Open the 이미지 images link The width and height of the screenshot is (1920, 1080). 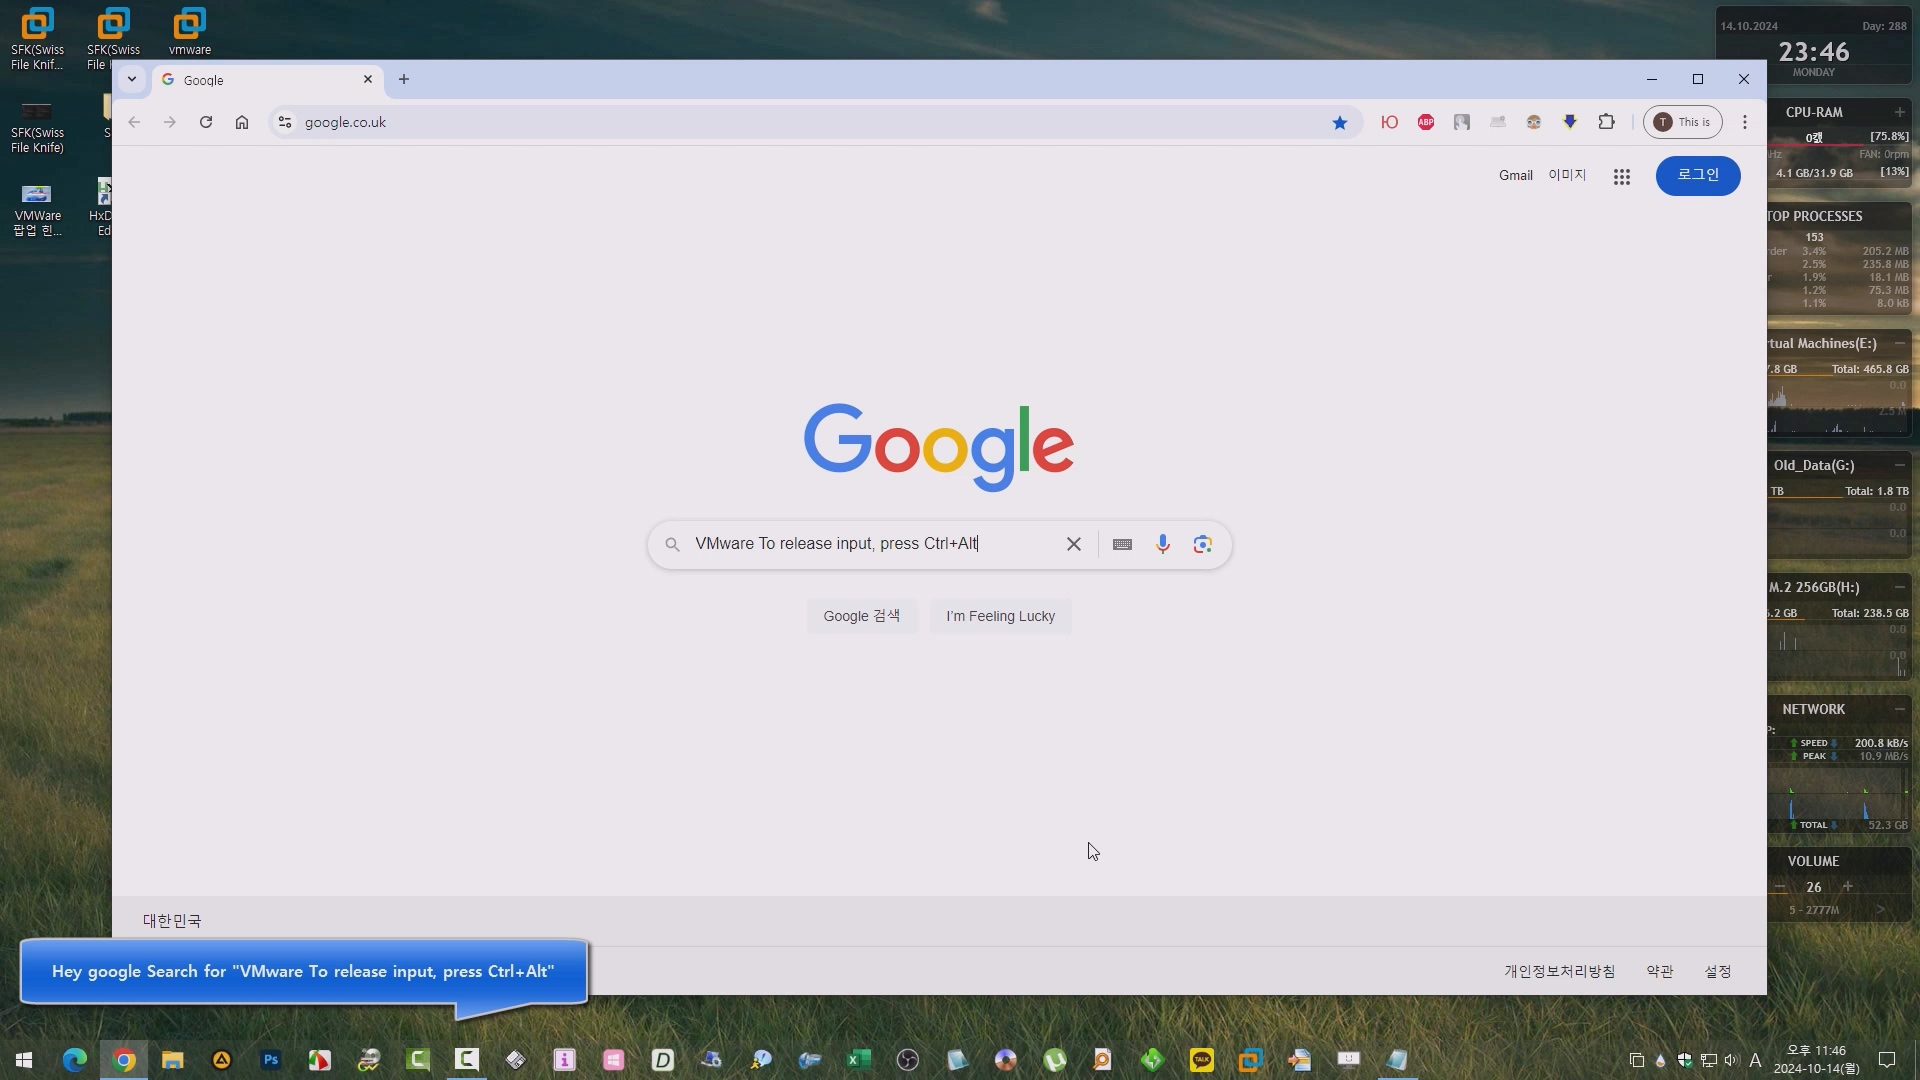point(1567,175)
